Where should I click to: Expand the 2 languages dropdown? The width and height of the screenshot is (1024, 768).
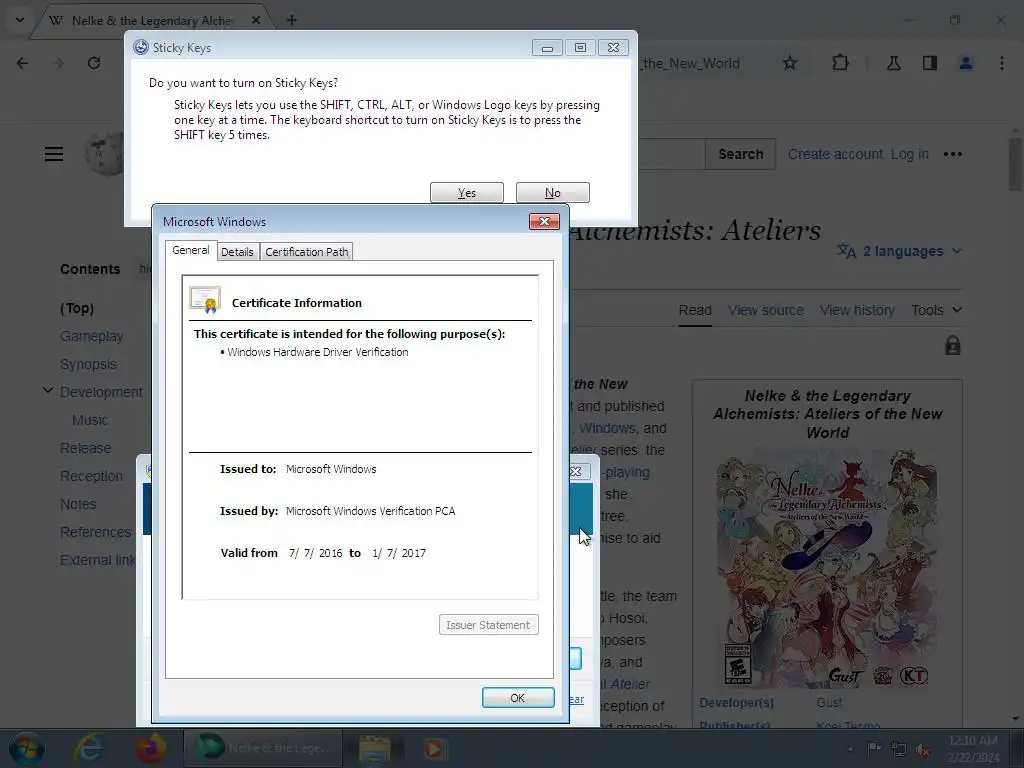(900, 251)
